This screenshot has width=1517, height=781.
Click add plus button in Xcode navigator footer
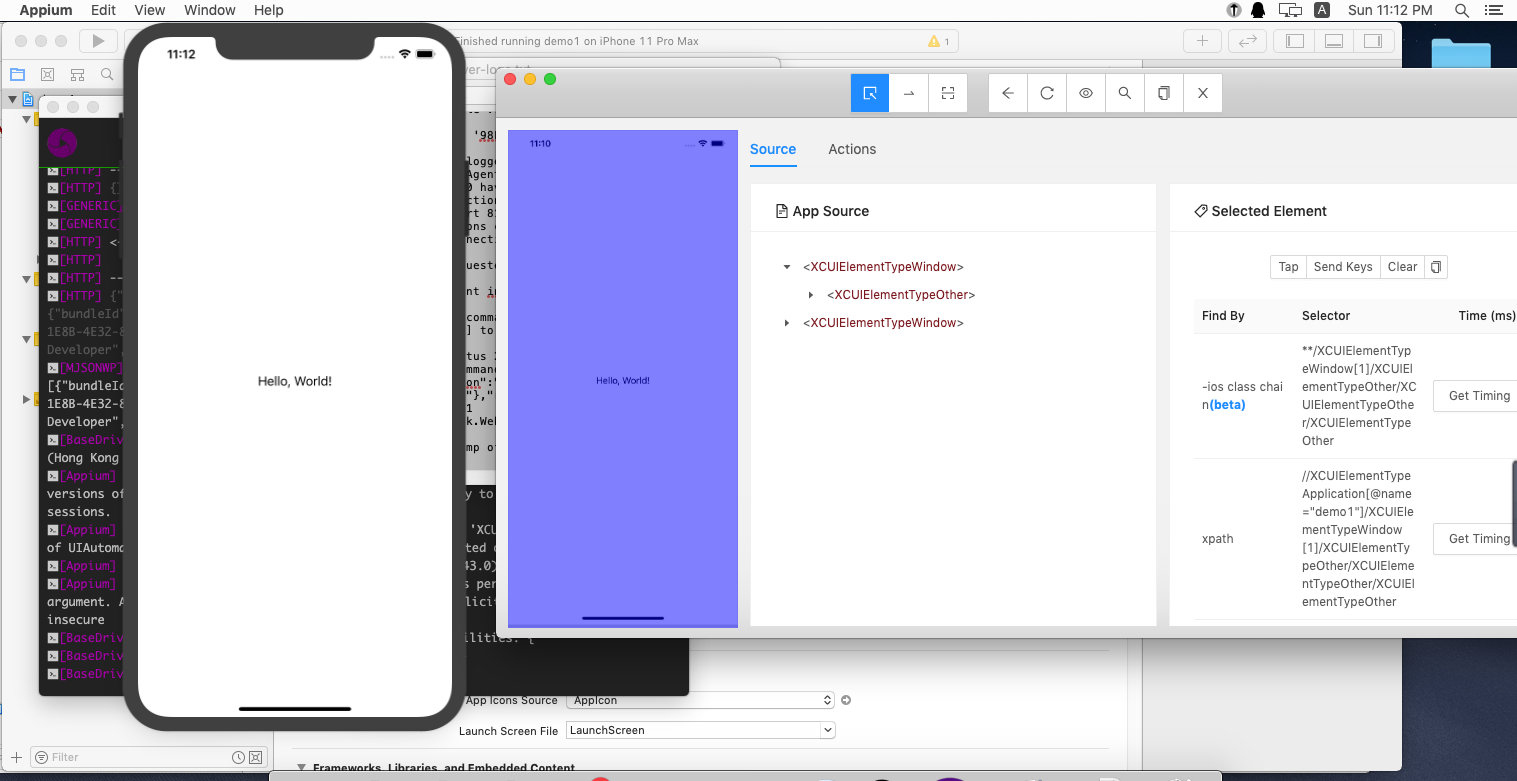pyautogui.click(x=16, y=757)
